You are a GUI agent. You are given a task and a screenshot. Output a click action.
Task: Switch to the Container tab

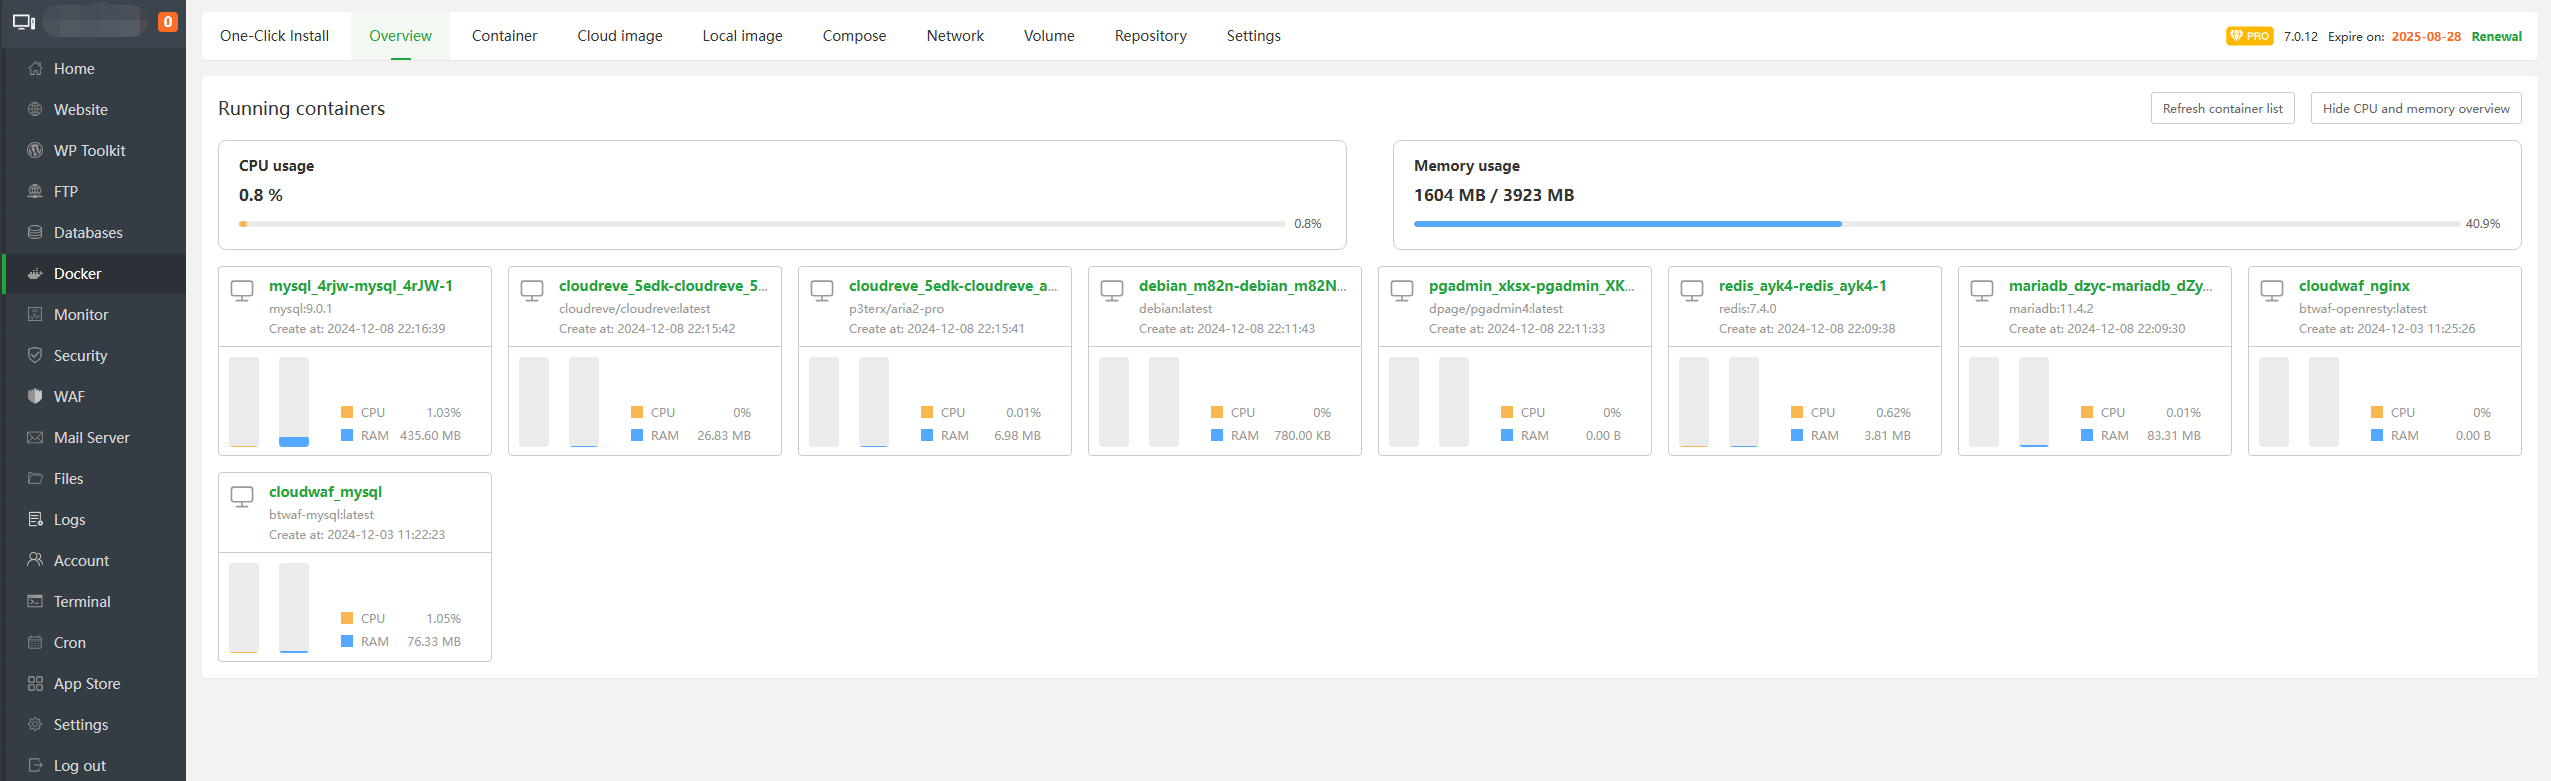pyautogui.click(x=504, y=36)
